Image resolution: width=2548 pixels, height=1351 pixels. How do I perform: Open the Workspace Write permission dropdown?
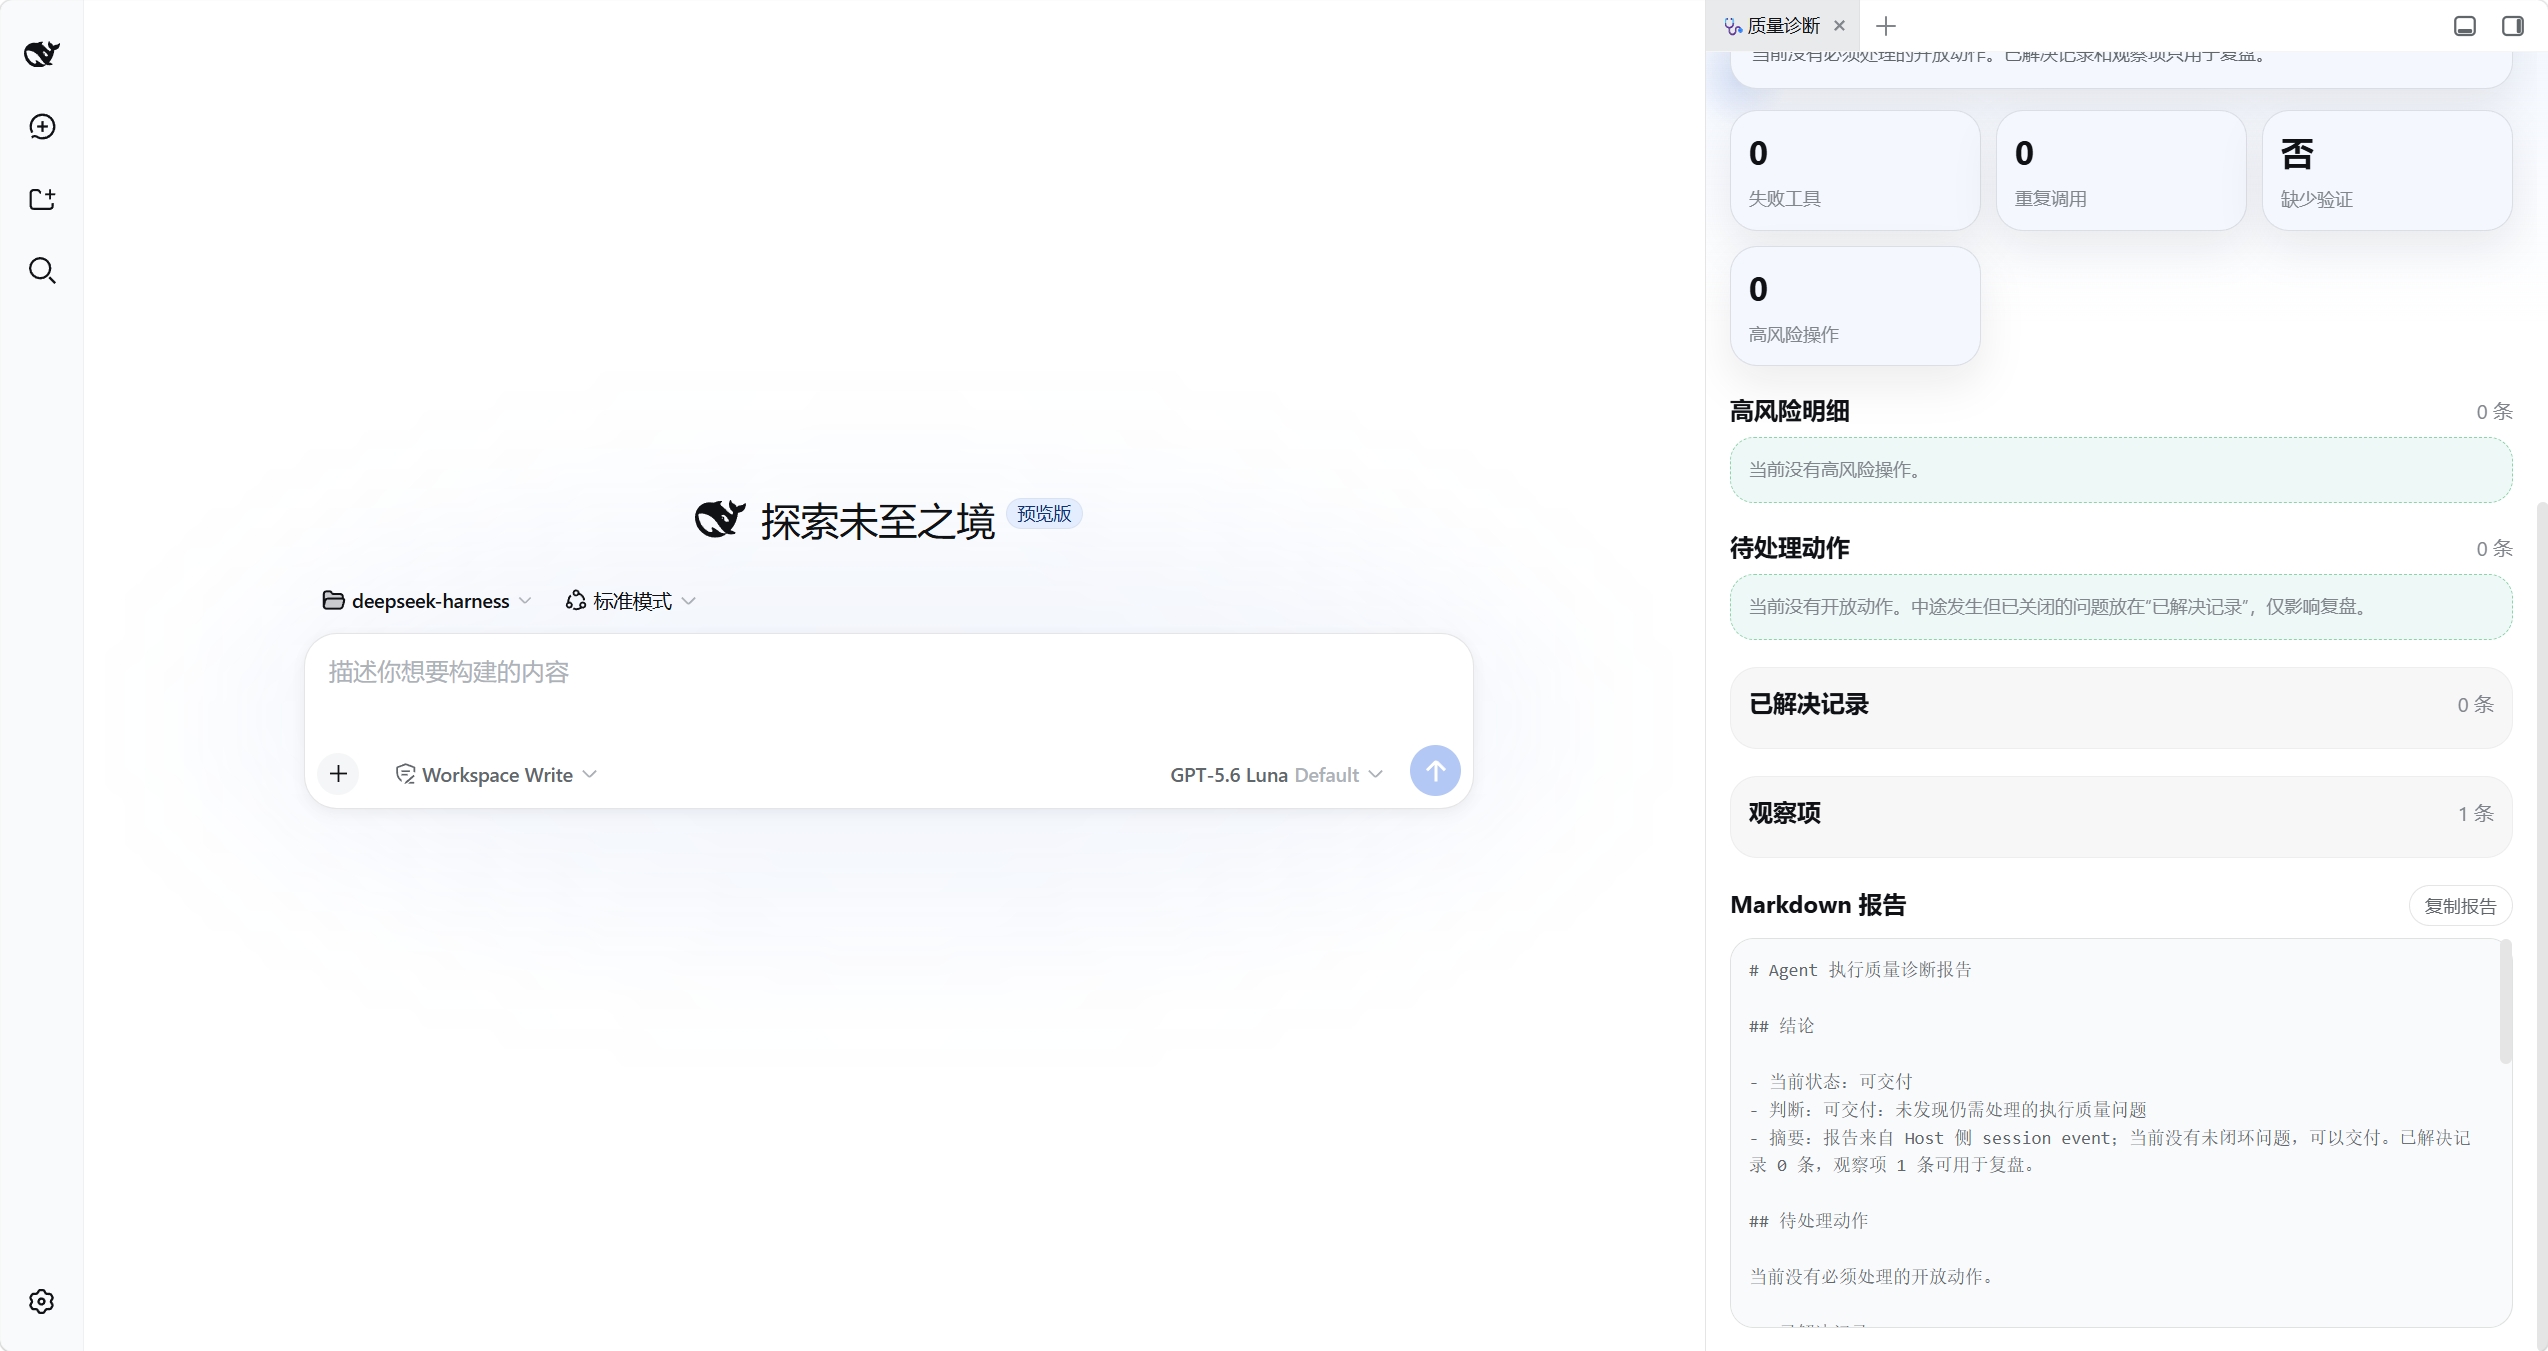point(496,774)
